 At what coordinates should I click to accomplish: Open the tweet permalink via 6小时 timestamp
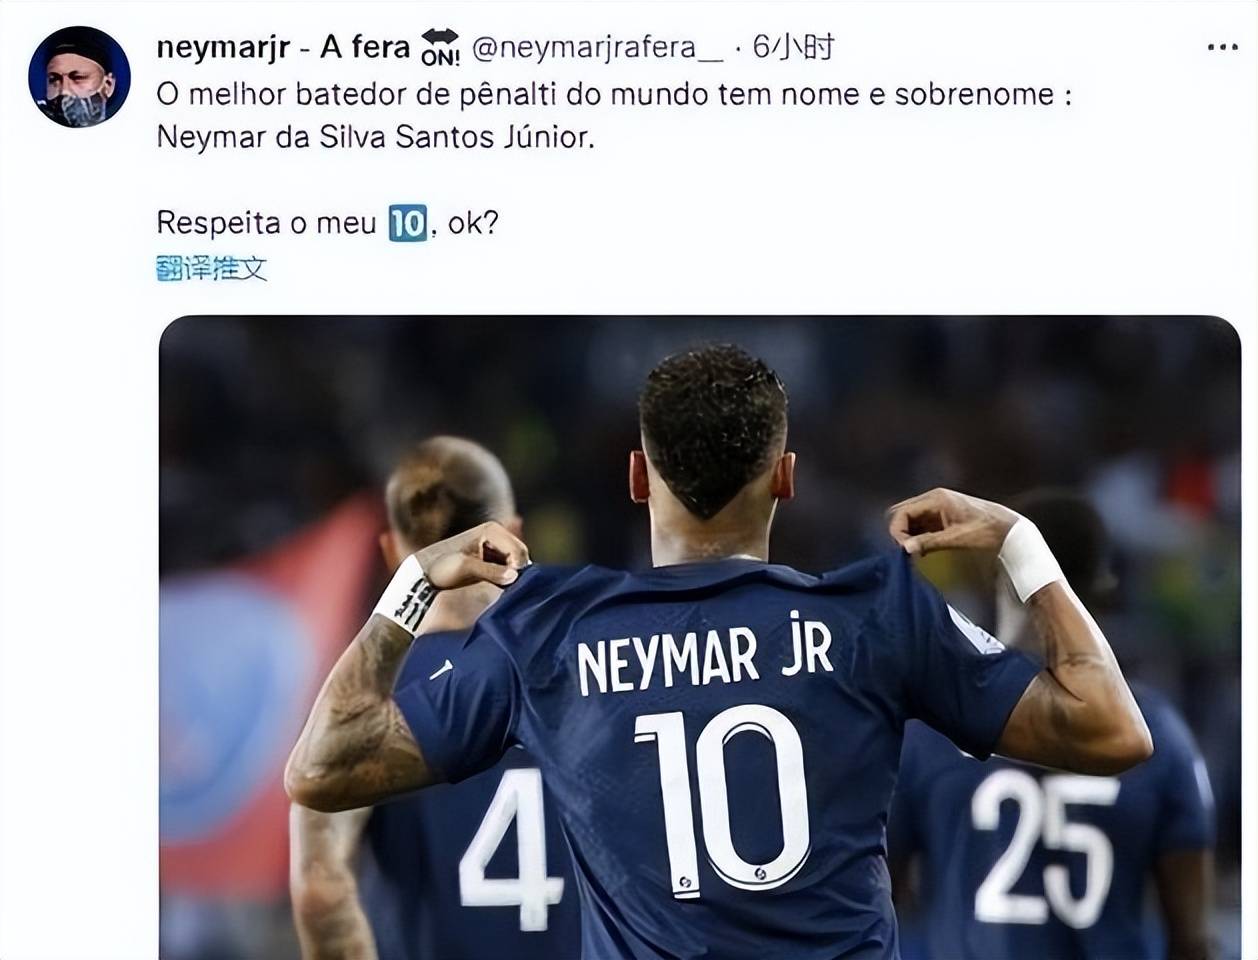[793, 47]
